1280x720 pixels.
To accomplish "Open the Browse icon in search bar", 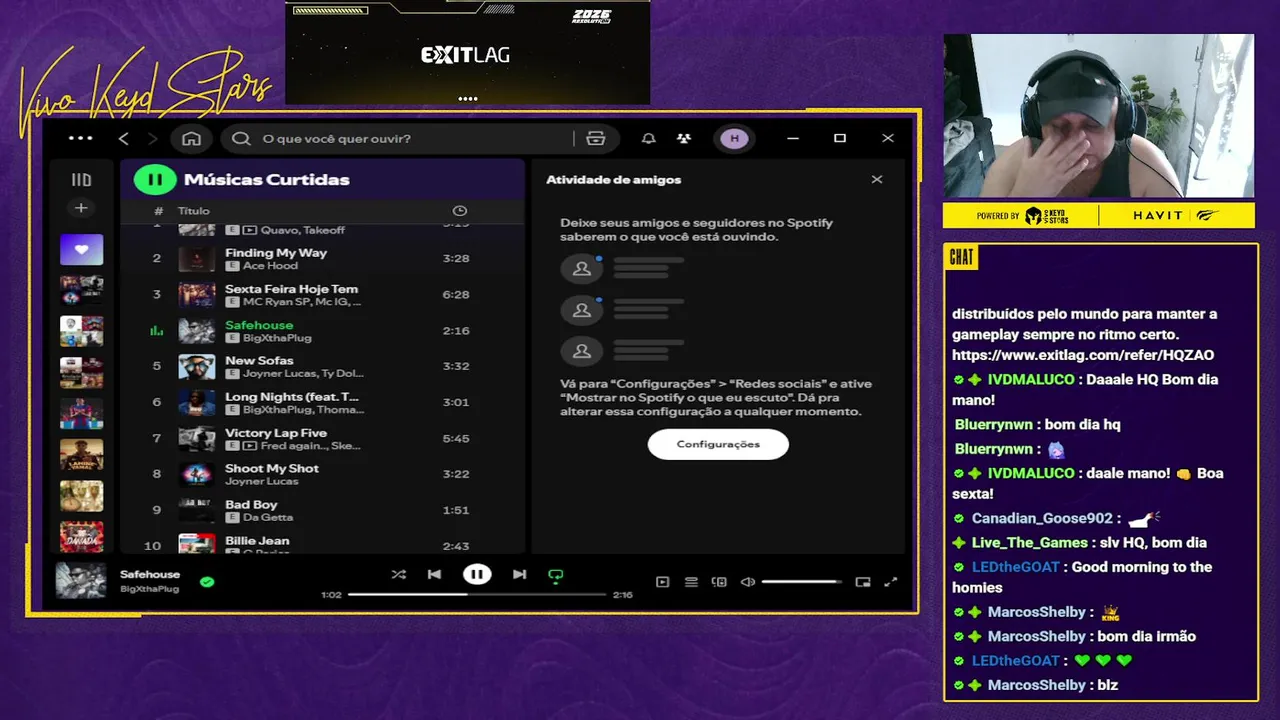I will tap(596, 139).
